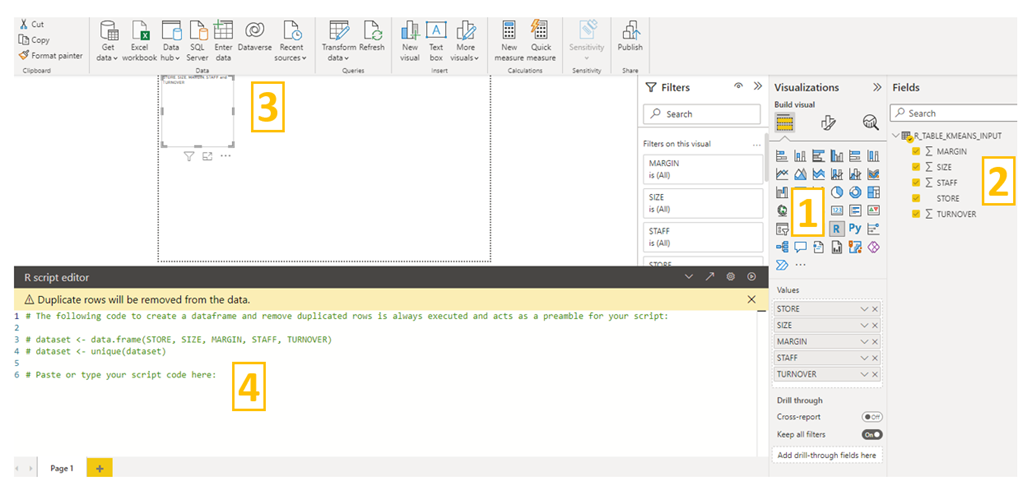The image size is (1023, 495).
Task: Insert the donut chart visual
Action: click(855, 192)
